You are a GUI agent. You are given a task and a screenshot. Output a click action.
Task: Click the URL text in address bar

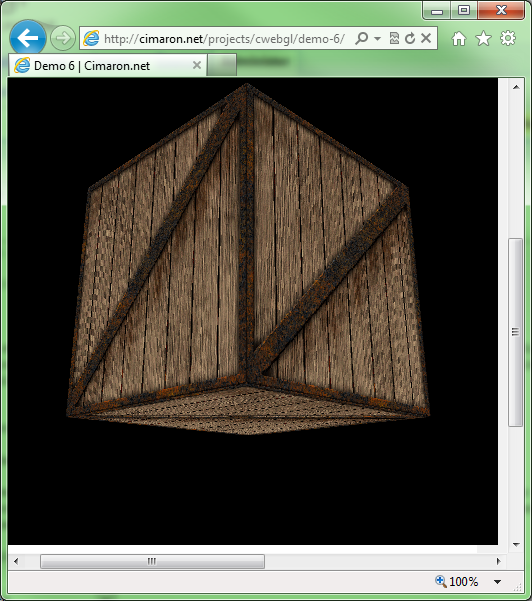(224, 39)
